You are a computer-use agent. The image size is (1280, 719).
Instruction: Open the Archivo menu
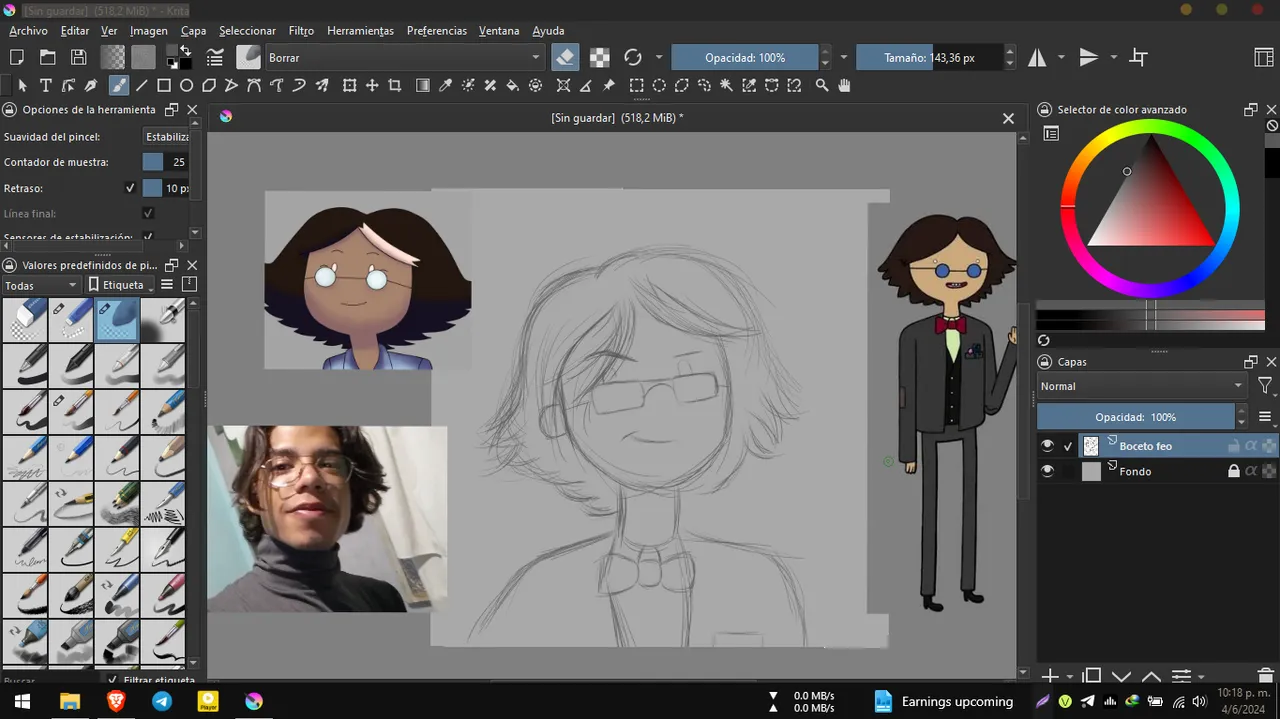[28, 31]
